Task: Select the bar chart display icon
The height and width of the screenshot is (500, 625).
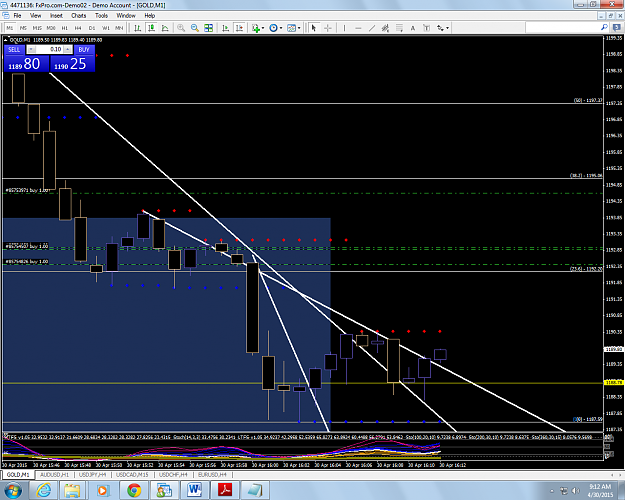Action: [138, 28]
